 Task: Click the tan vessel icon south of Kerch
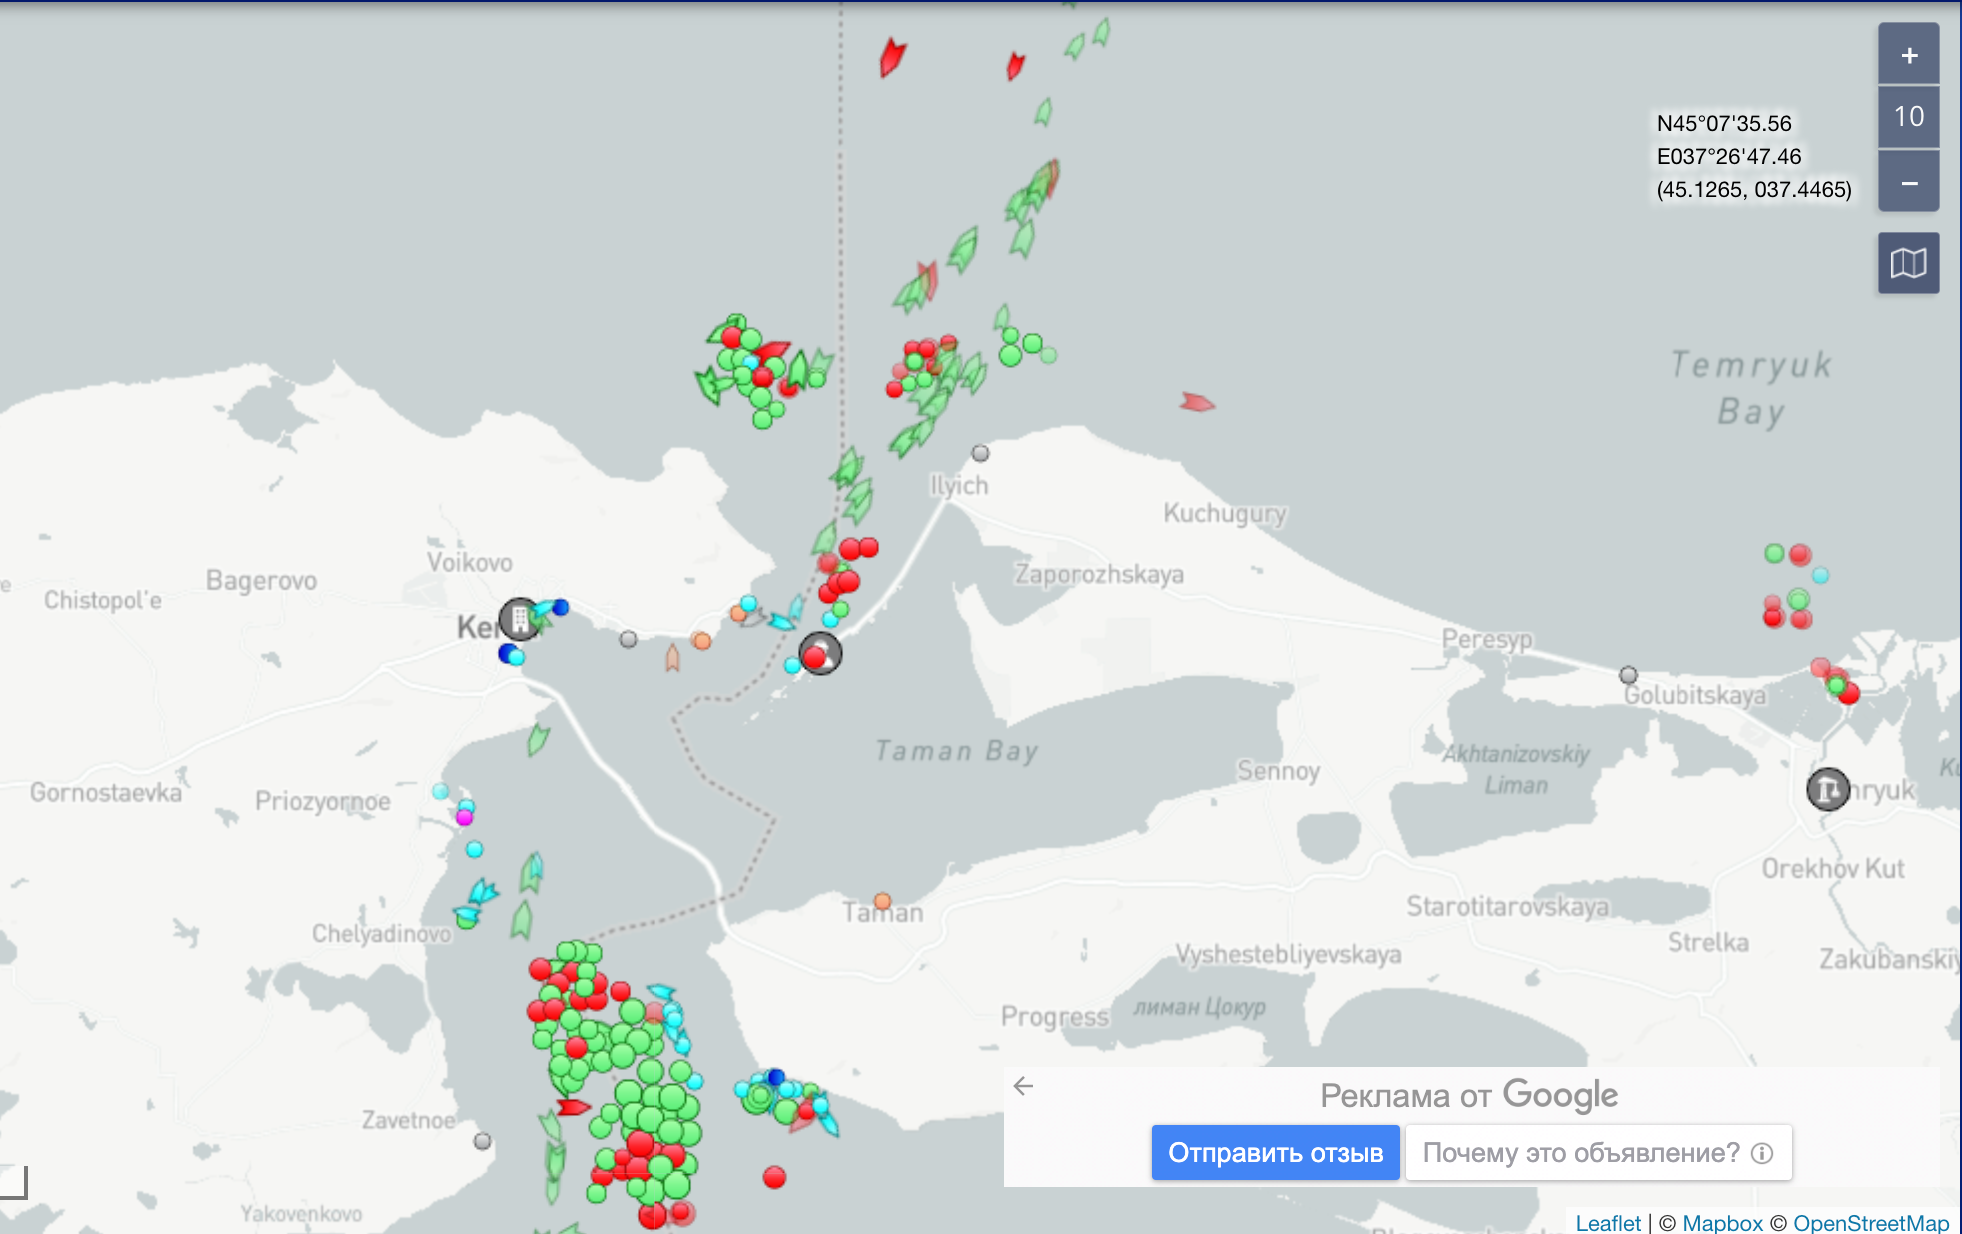coord(672,658)
